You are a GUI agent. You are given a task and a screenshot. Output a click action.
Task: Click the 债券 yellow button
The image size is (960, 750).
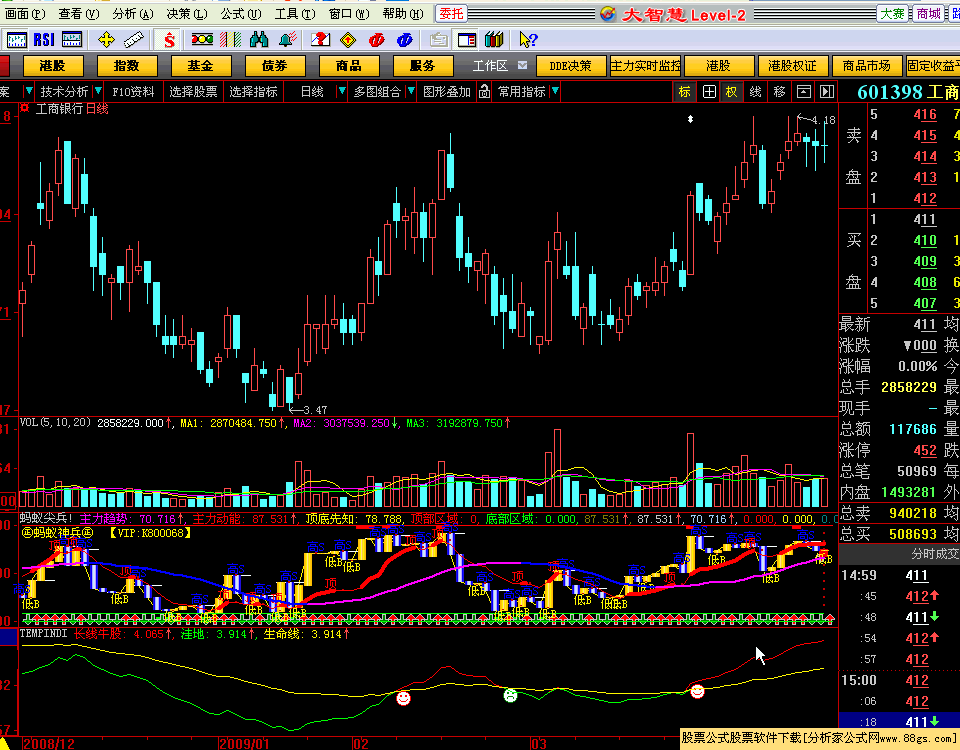275,66
